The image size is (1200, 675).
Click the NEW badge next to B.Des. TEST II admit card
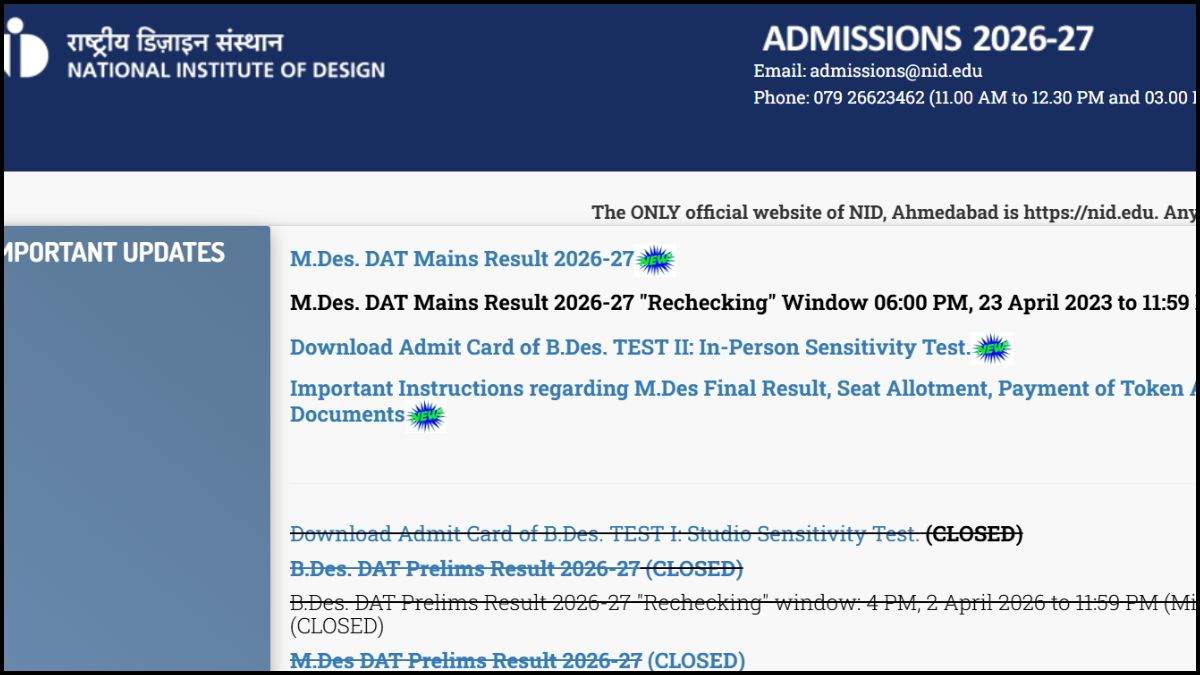992,348
